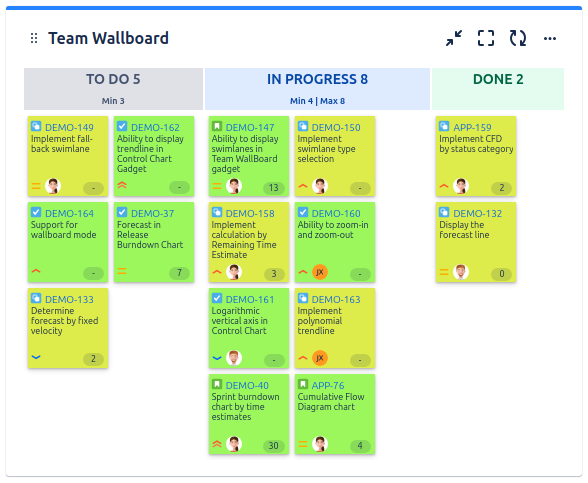The height and width of the screenshot is (483, 588).
Task: Click the story points badge 30 on DEMO-40
Action: click(274, 446)
